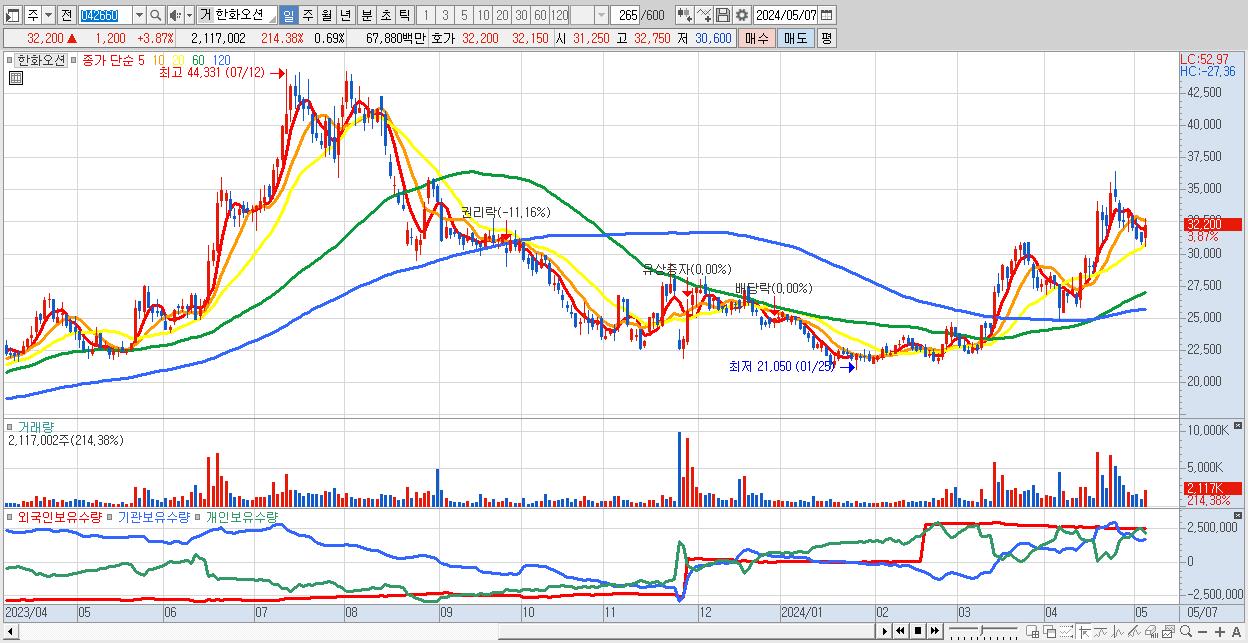
Task: Toggle the square before 종가 단순 label
Action: coord(73,60)
